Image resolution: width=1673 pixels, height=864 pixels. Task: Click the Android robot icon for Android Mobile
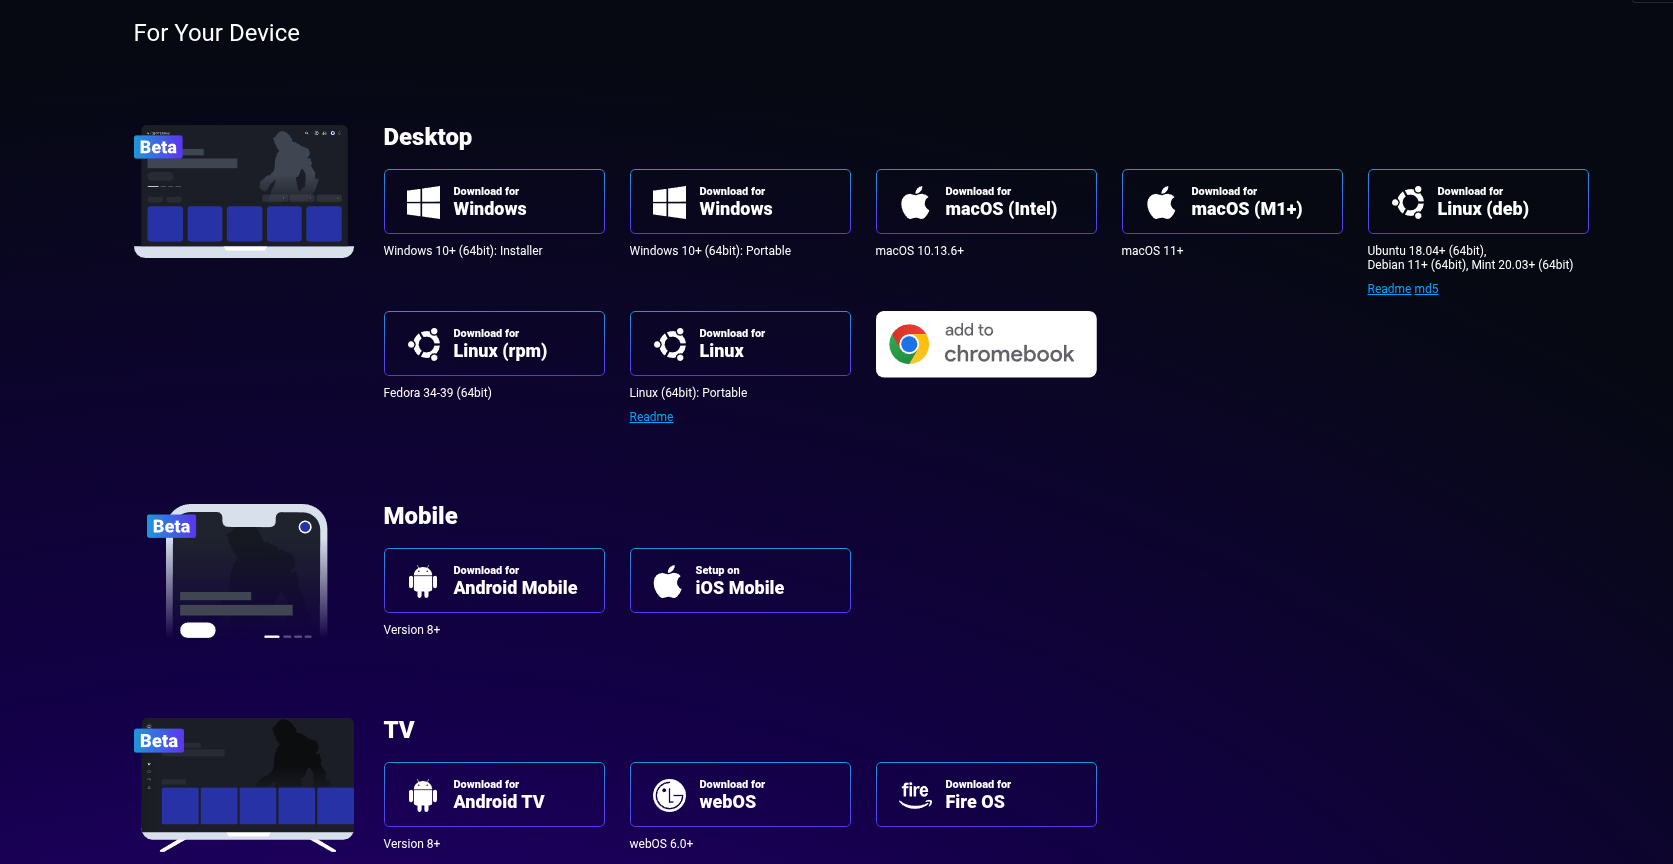(x=423, y=581)
